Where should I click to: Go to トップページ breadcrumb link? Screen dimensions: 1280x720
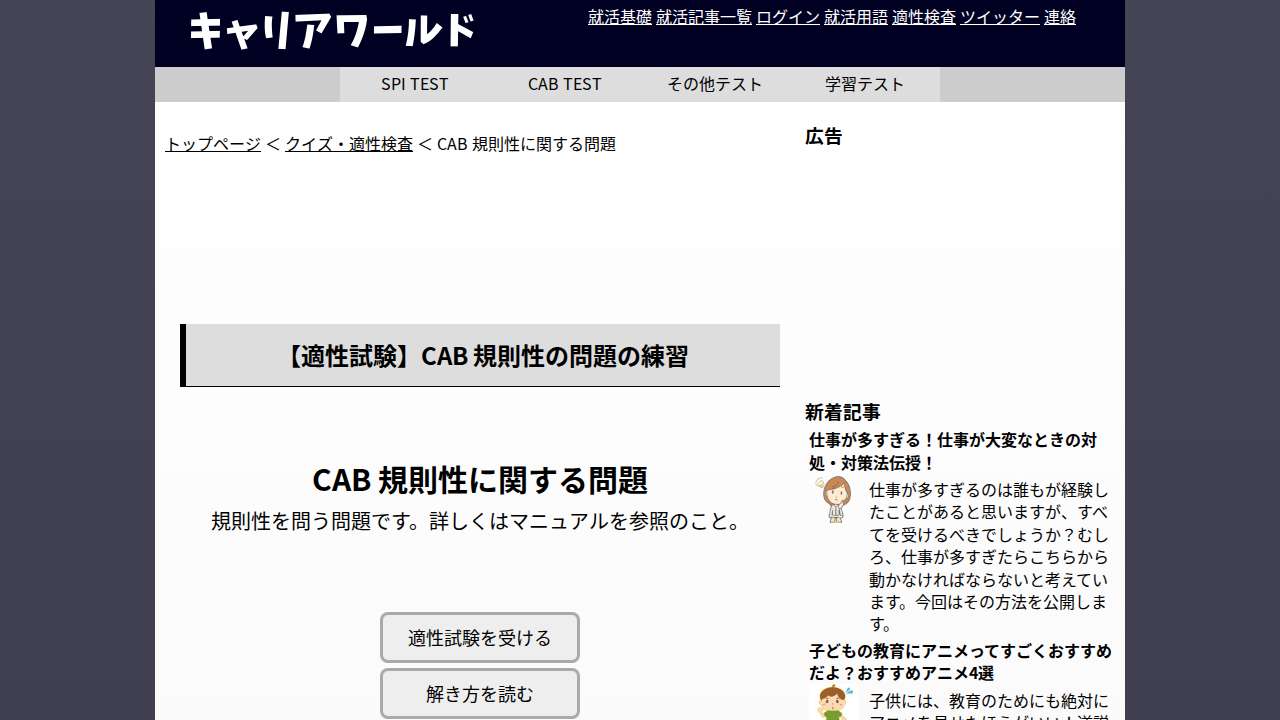tap(213, 144)
